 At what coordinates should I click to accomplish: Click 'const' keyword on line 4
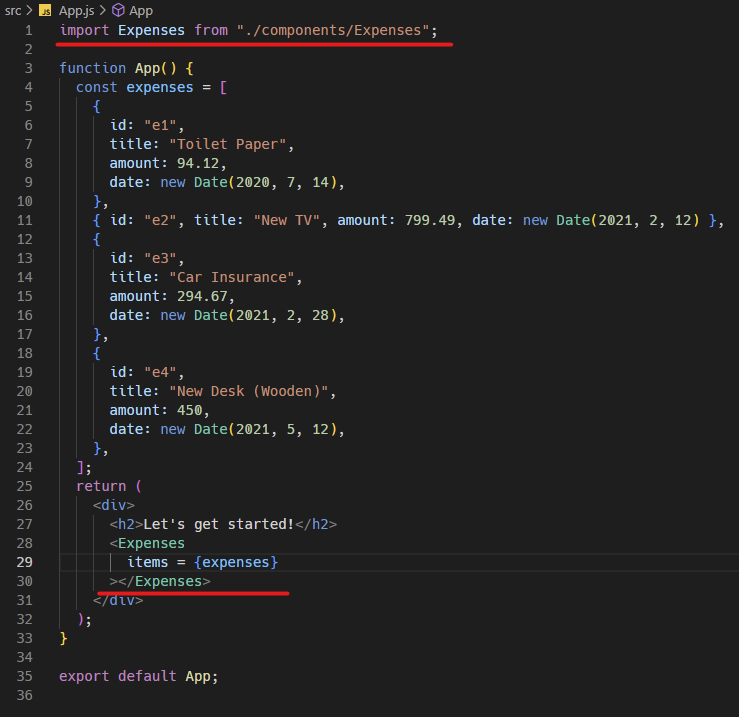pyautogui.click(x=97, y=88)
